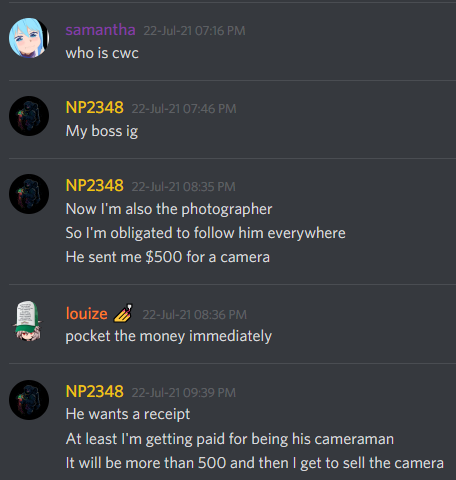This screenshot has width=456, height=480.
Task: Click NP2348 username on 08:35 PM message
Action: pos(95,186)
